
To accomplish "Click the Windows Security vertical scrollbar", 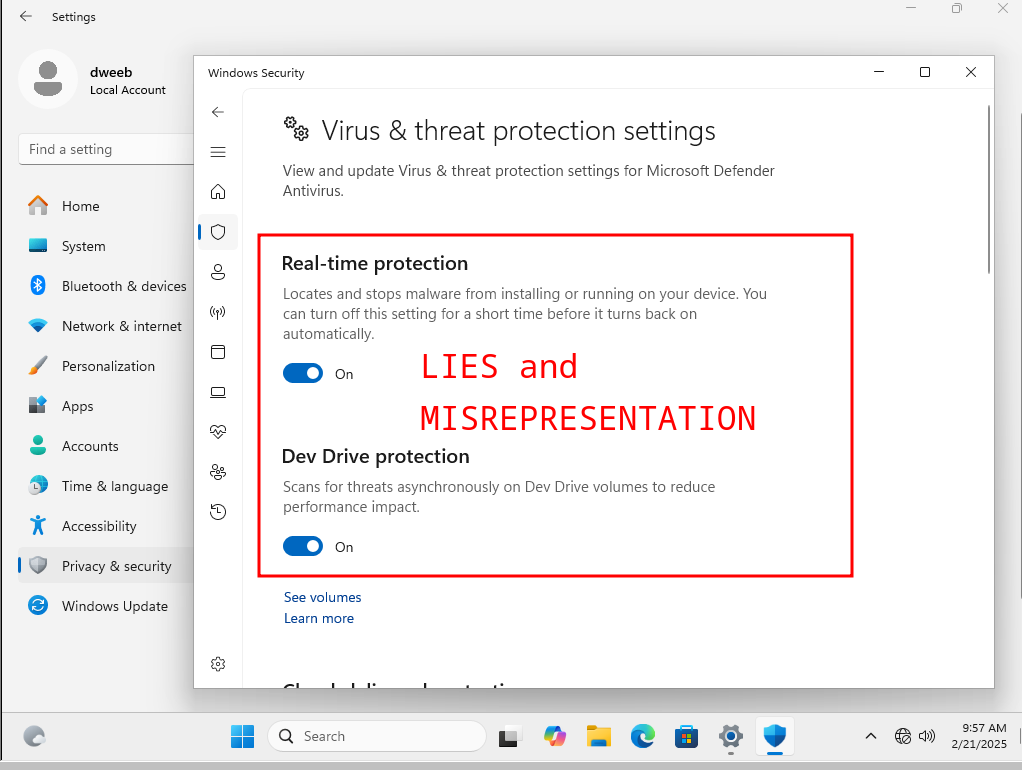I will pyautogui.click(x=989, y=190).
